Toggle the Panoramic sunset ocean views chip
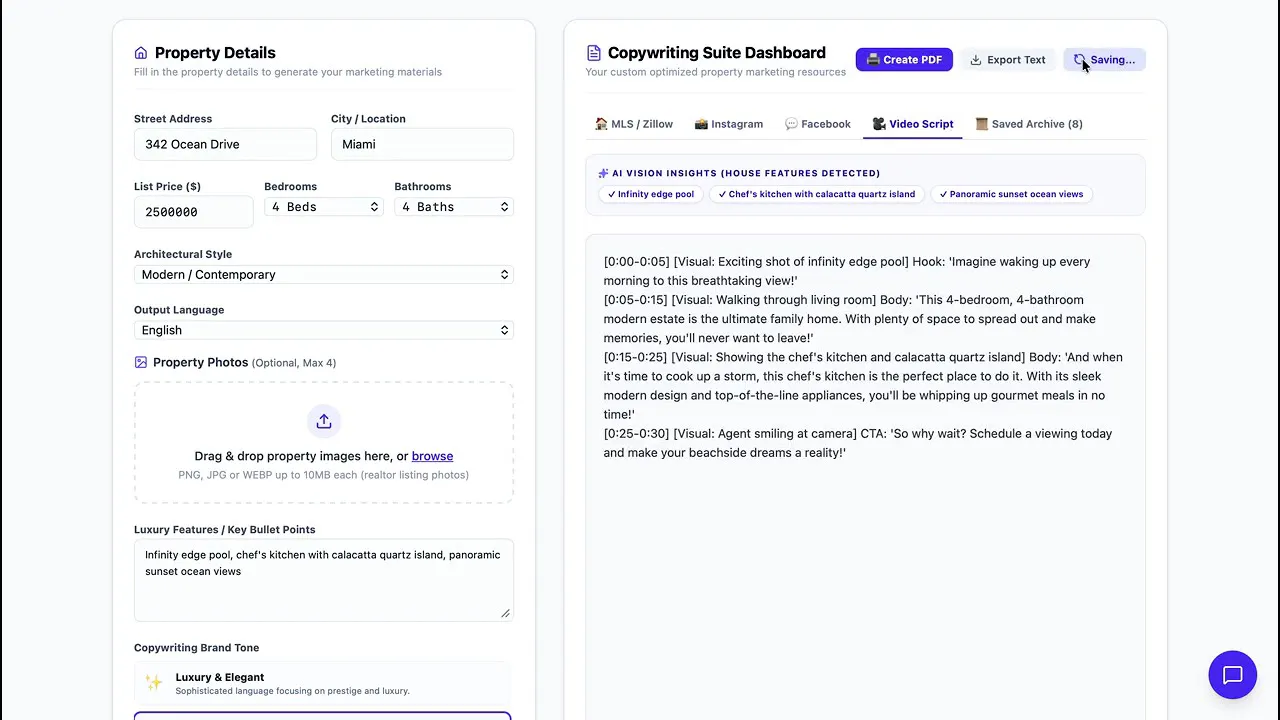The height and width of the screenshot is (720, 1280). click(1011, 194)
